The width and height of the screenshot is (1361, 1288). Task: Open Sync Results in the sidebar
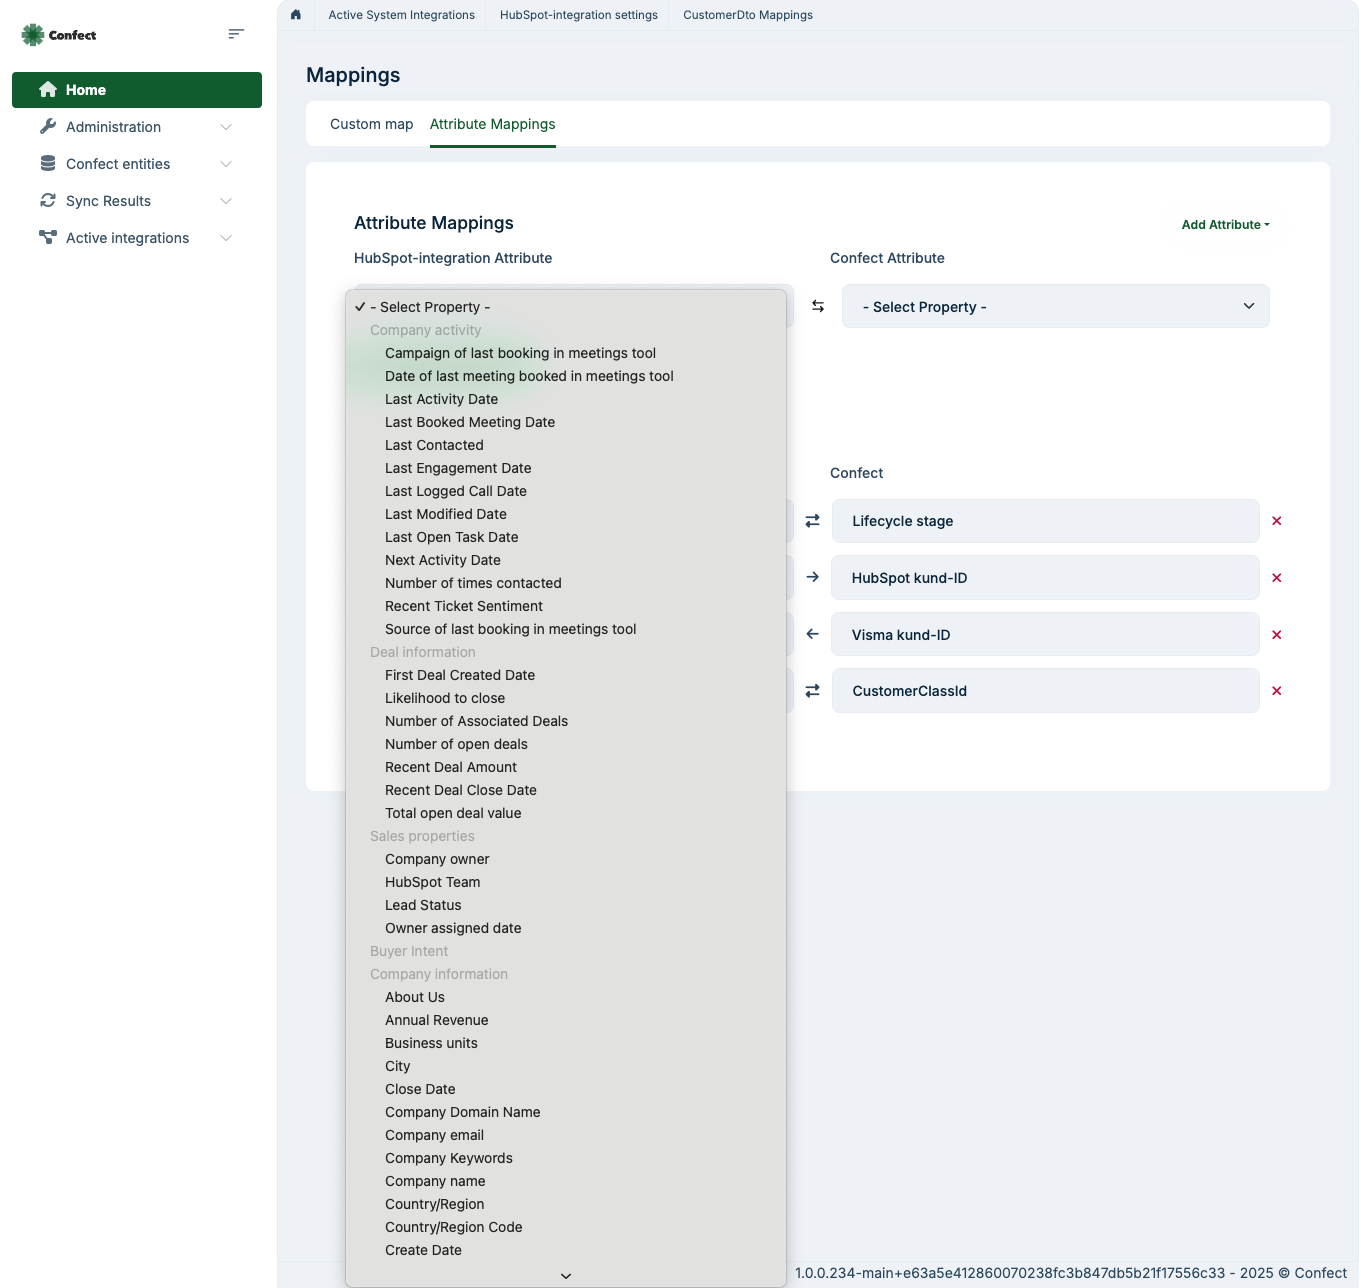(x=137, y=201)
